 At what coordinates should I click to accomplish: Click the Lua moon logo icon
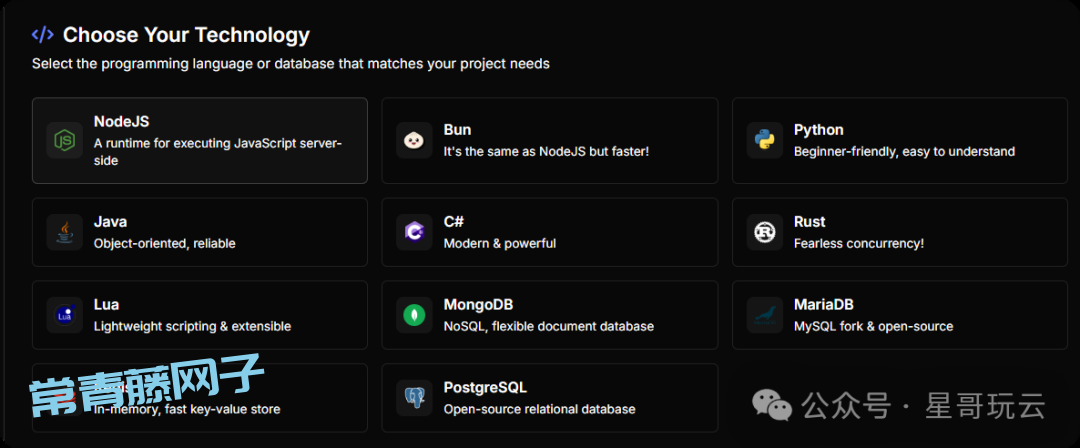(64, 315)
